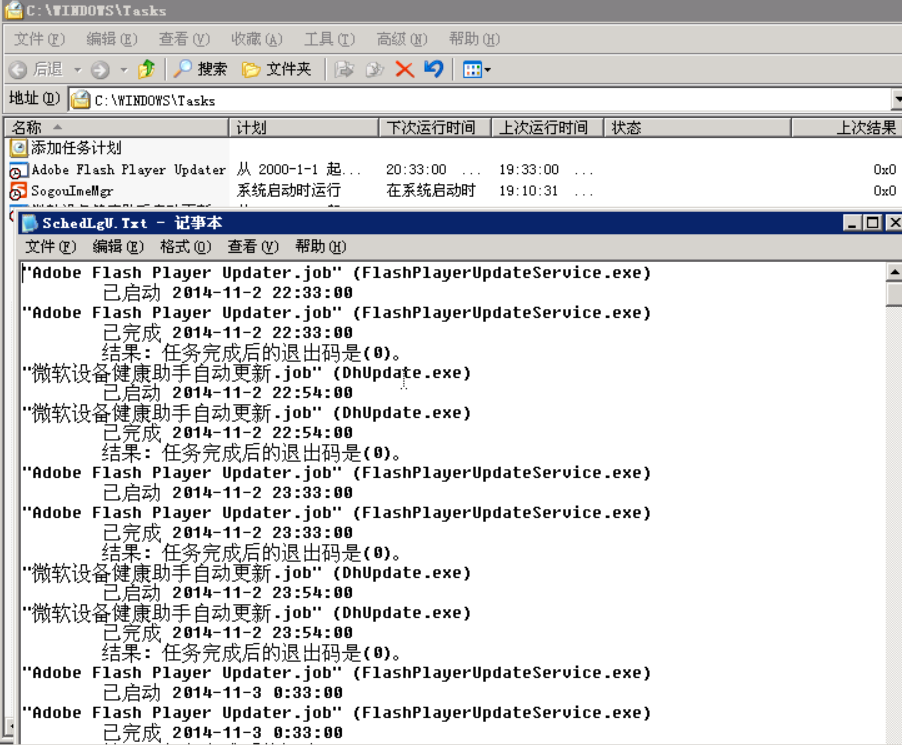
Task: Select the Adobe Flash Player Updater task icon
Action: pyautogui.click(x=18, y=170)
